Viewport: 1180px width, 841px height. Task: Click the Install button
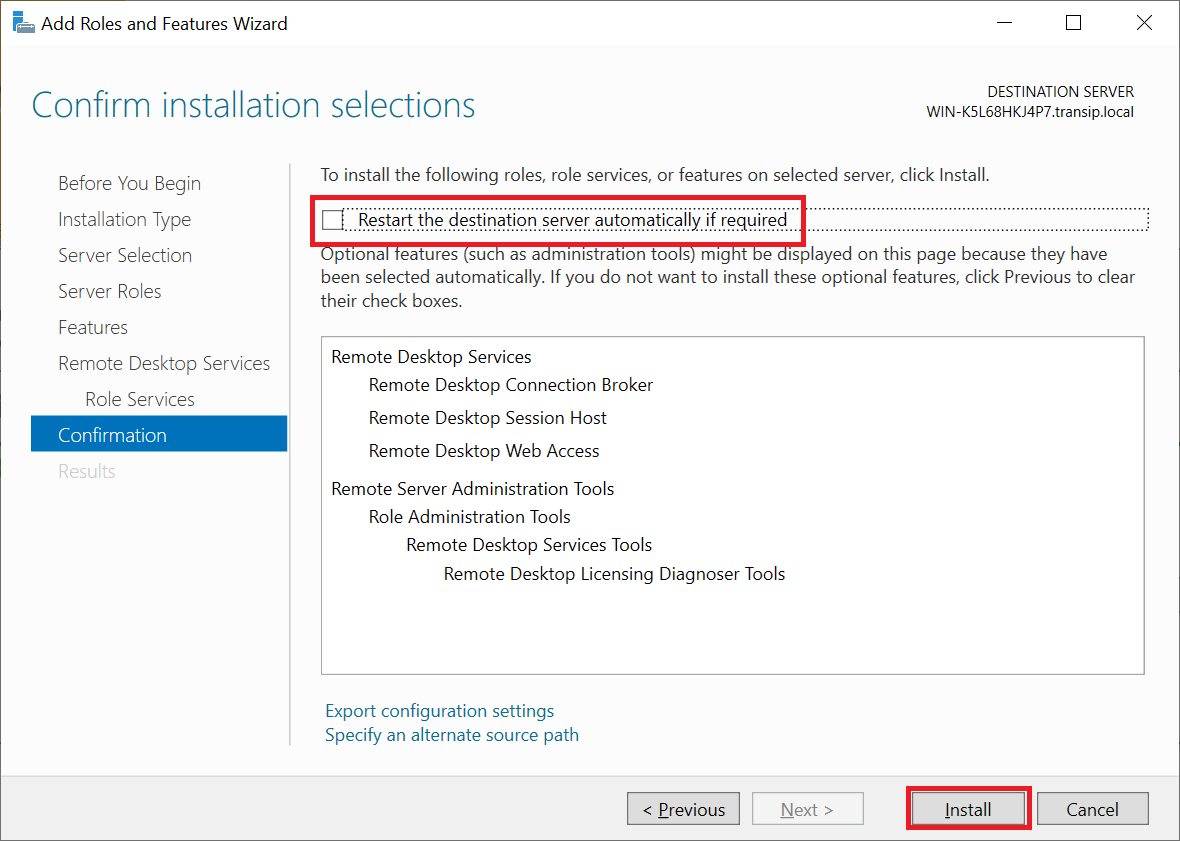[x=968, y=809]
